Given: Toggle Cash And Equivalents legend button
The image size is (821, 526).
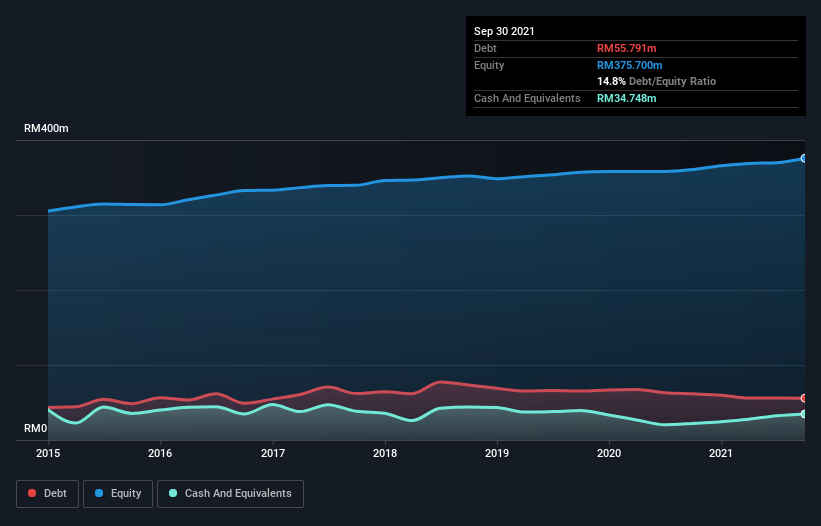Looking at the screenshot, I should coord(230,494).
